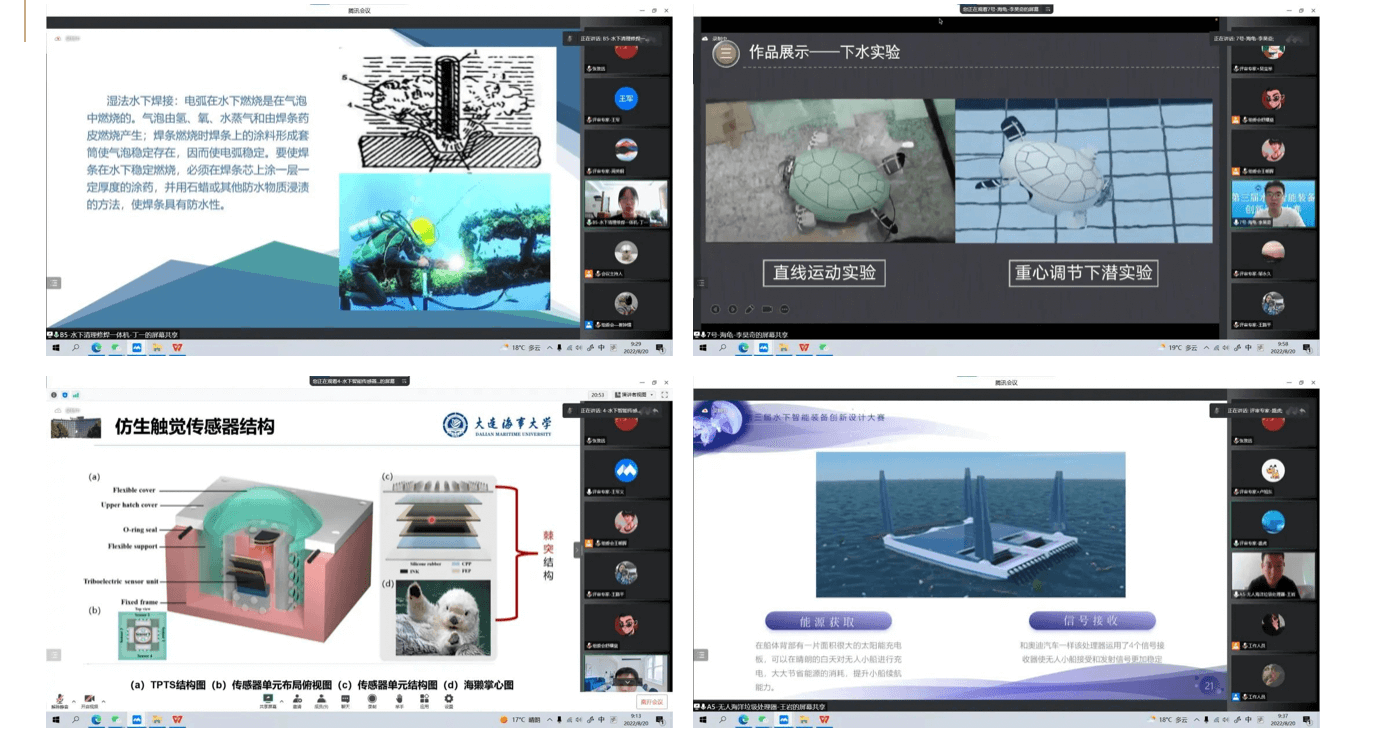Toggle the unmute microphone button

point(61,700)
